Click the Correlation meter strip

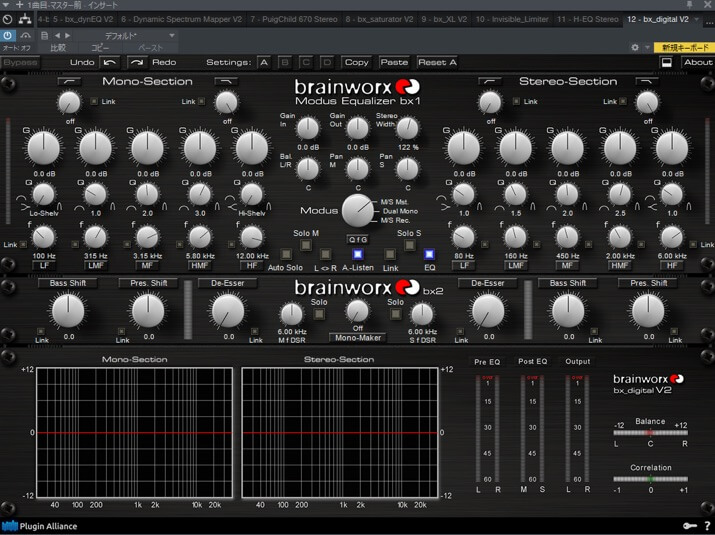coord(650,479)
